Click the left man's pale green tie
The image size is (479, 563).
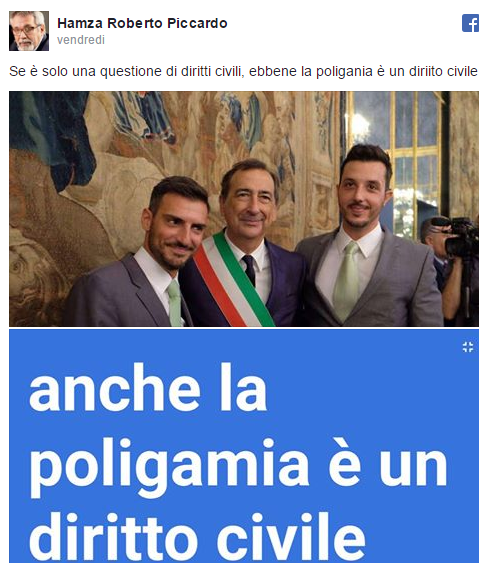[175, 303]
